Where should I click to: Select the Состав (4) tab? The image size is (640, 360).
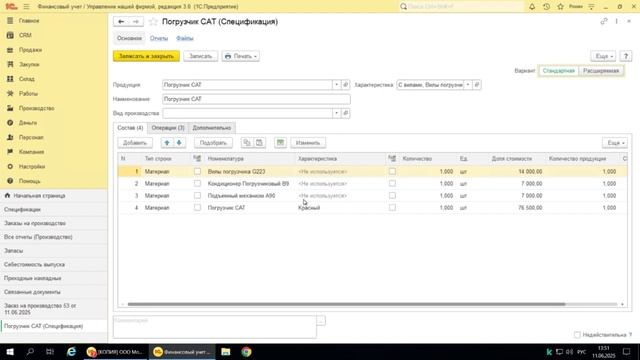(130, 128)
